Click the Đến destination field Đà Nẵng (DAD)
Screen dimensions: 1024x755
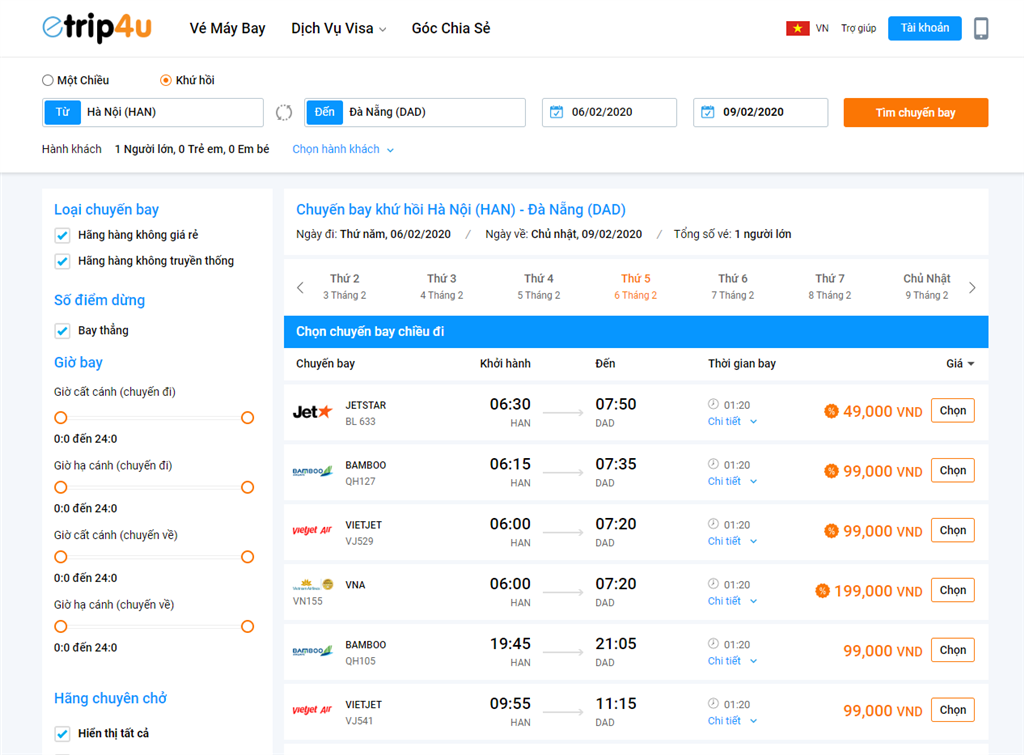[x=415, y=112]
